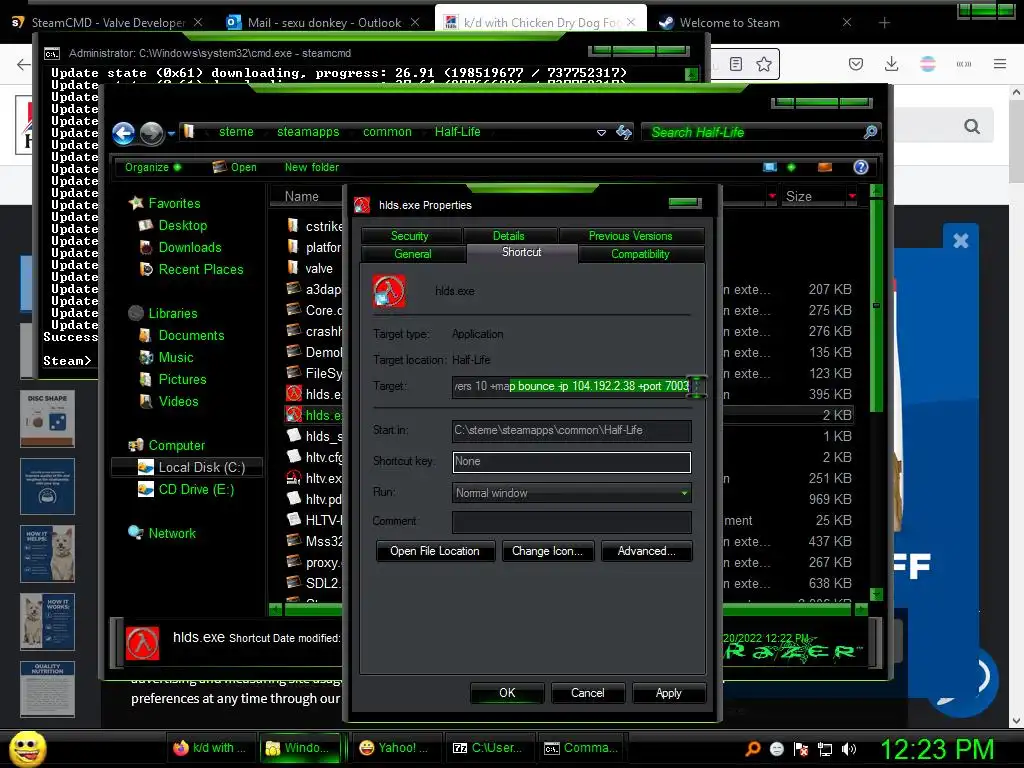Click the Advanced... button
Image resolution: width=1024 pixels, height=768 pixels.
tap(647, 551)
